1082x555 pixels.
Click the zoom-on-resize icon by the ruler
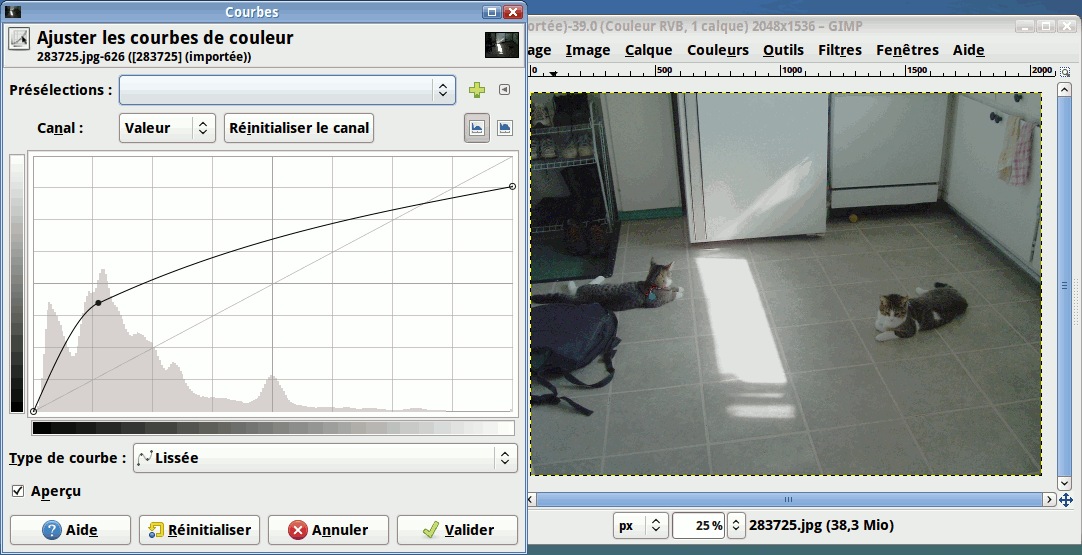click(x=1066, y=71)
